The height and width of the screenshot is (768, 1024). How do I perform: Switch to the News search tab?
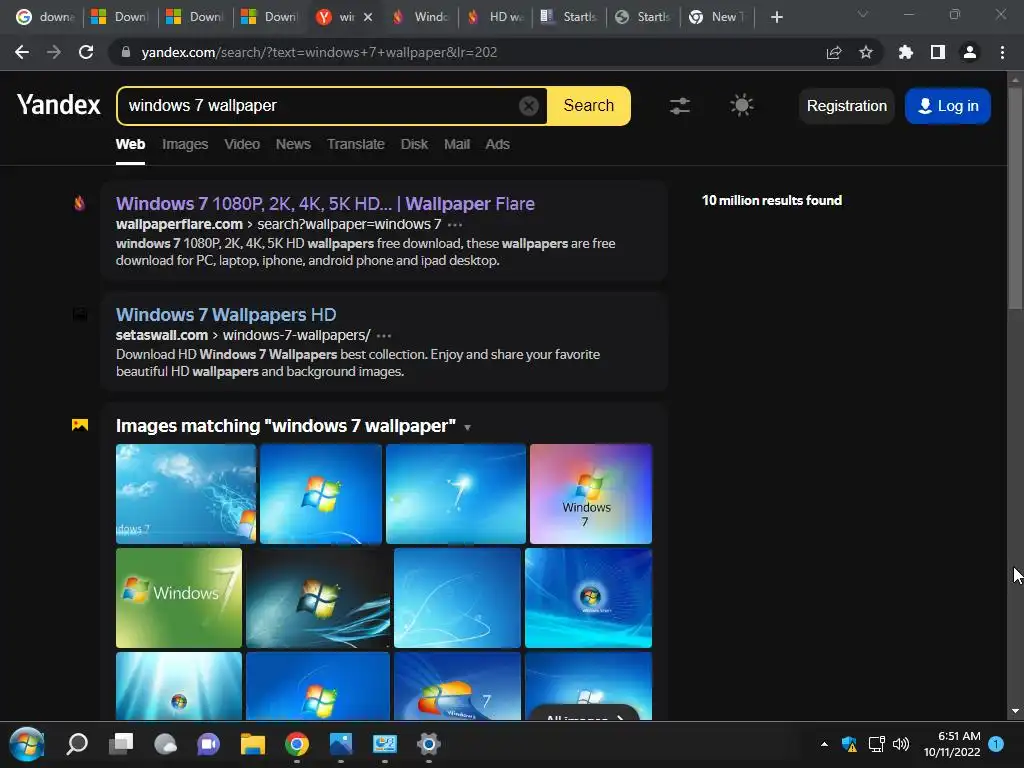click(x=293, y=144)
